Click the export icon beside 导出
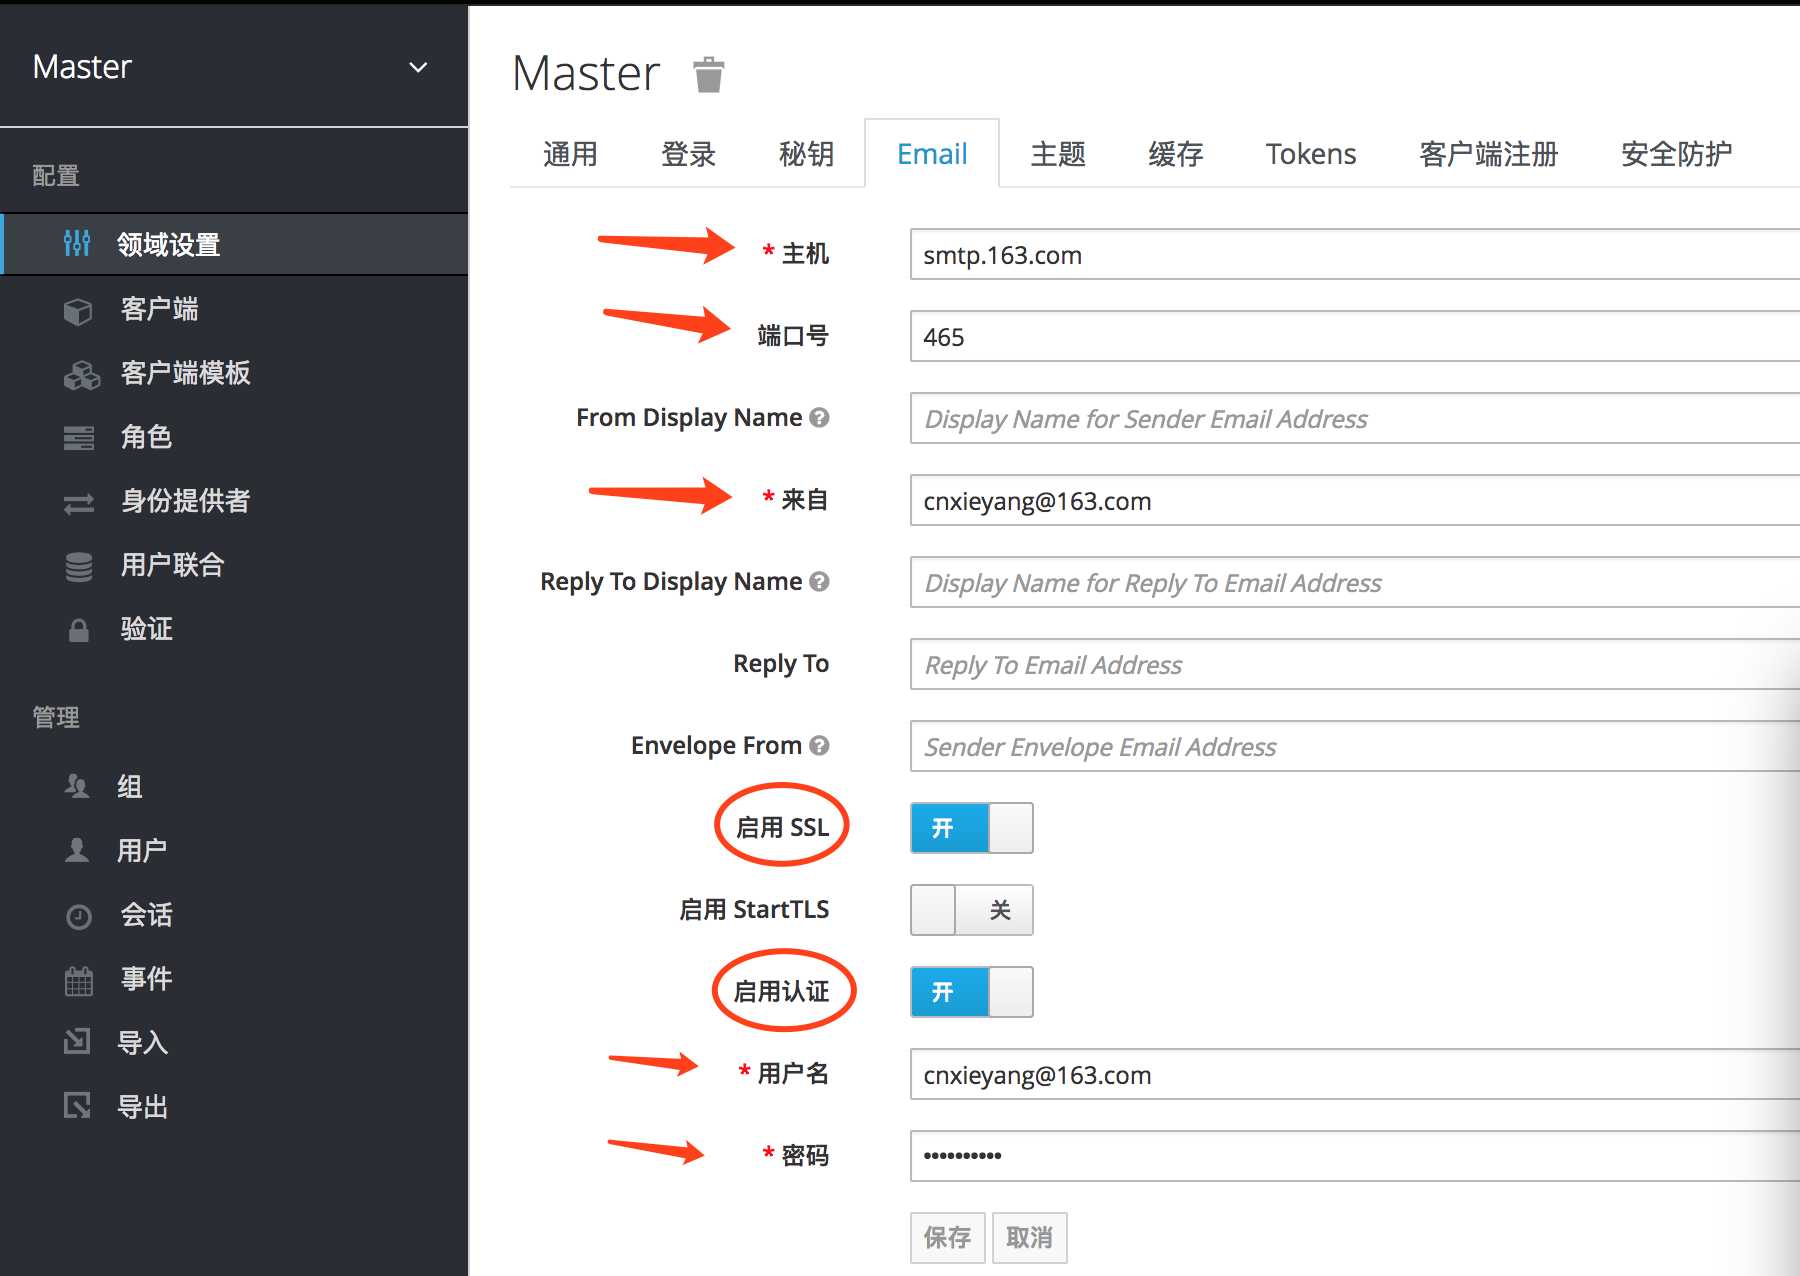 click(x=77, y=1105)
